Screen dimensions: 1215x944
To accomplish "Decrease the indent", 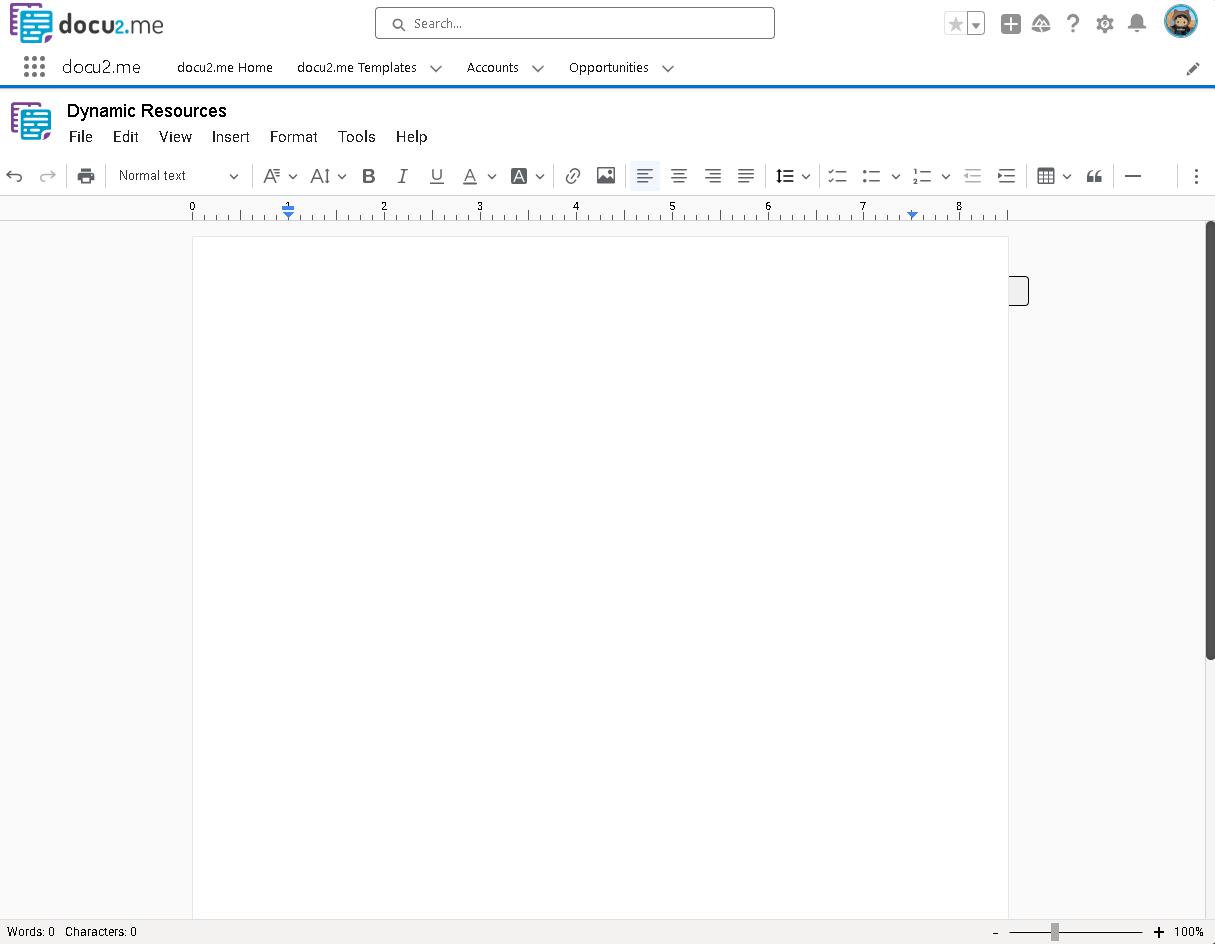I will pyautogui.click(x=973, y=176).
